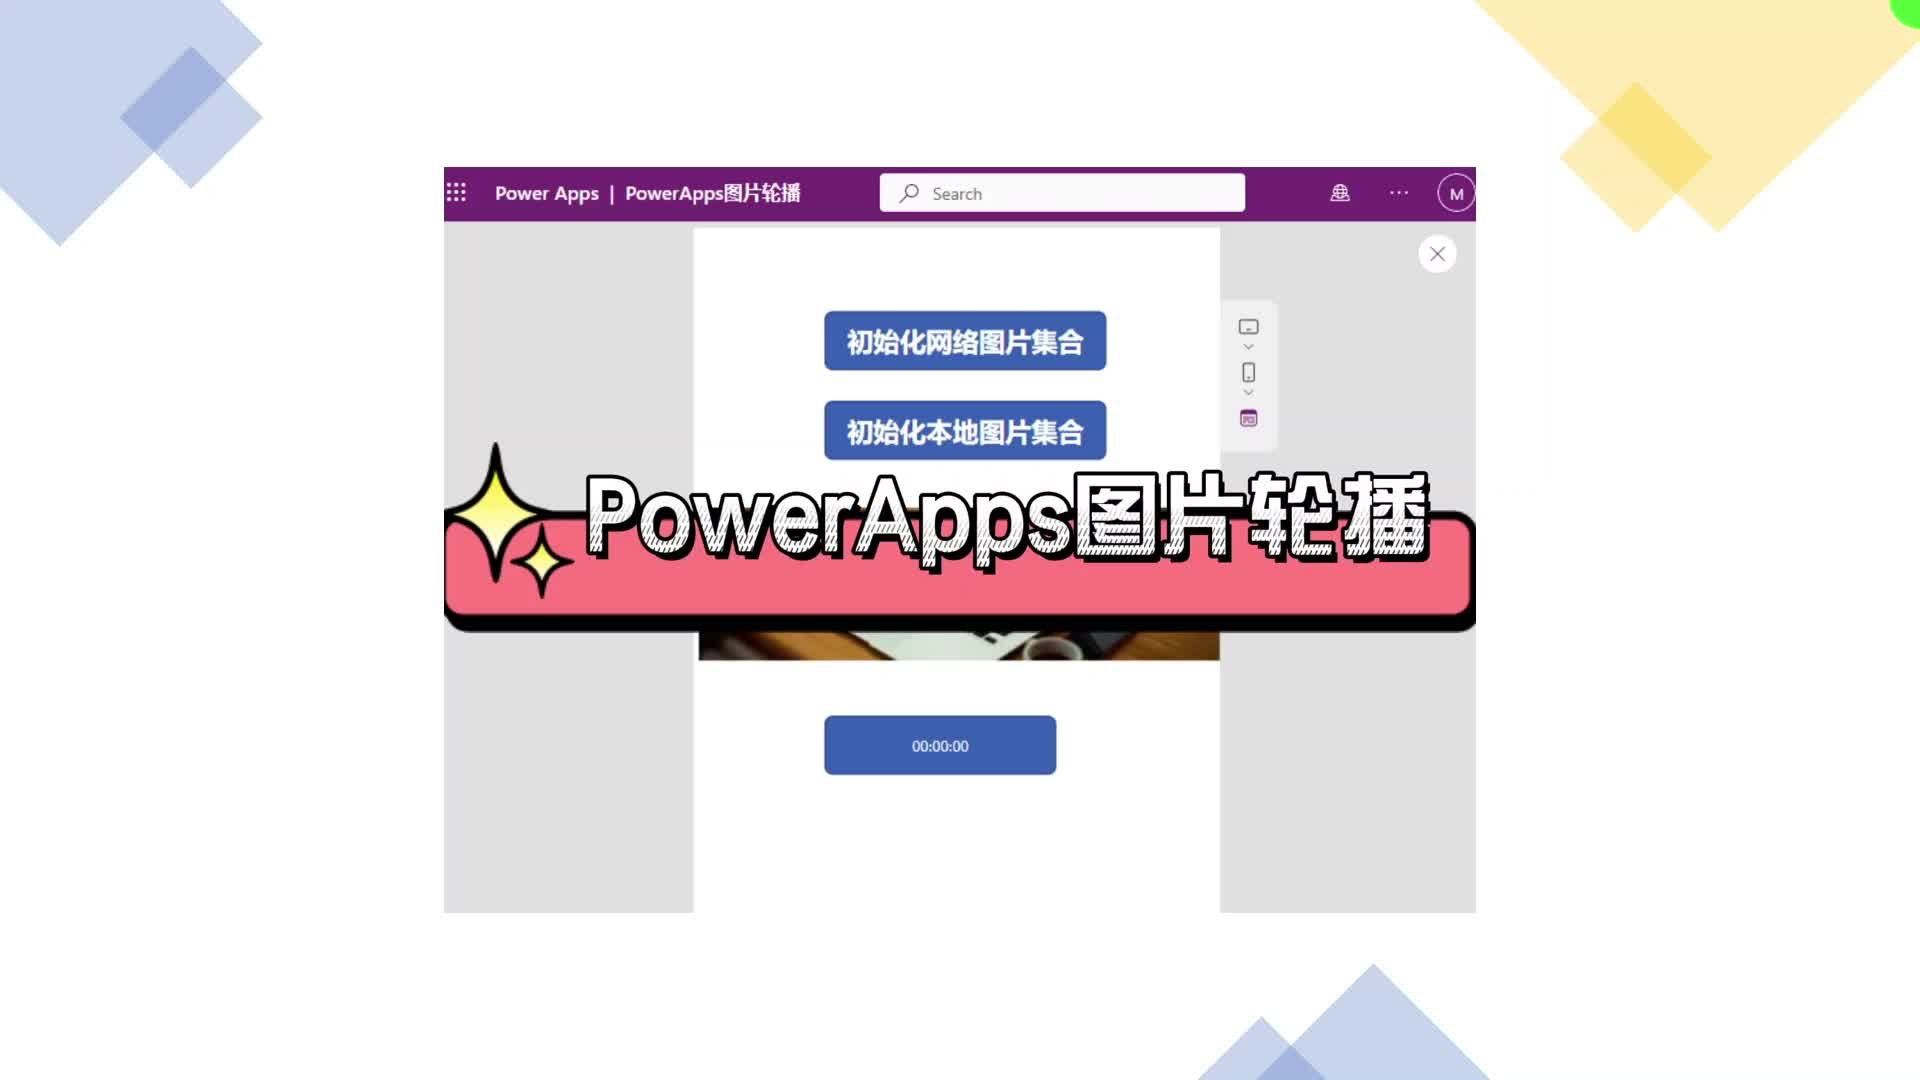Image resolution: width=1920 pixels, height=1080 pixels.
Task: Select the device/mobile preview icon
Action: coord(1247,372)
